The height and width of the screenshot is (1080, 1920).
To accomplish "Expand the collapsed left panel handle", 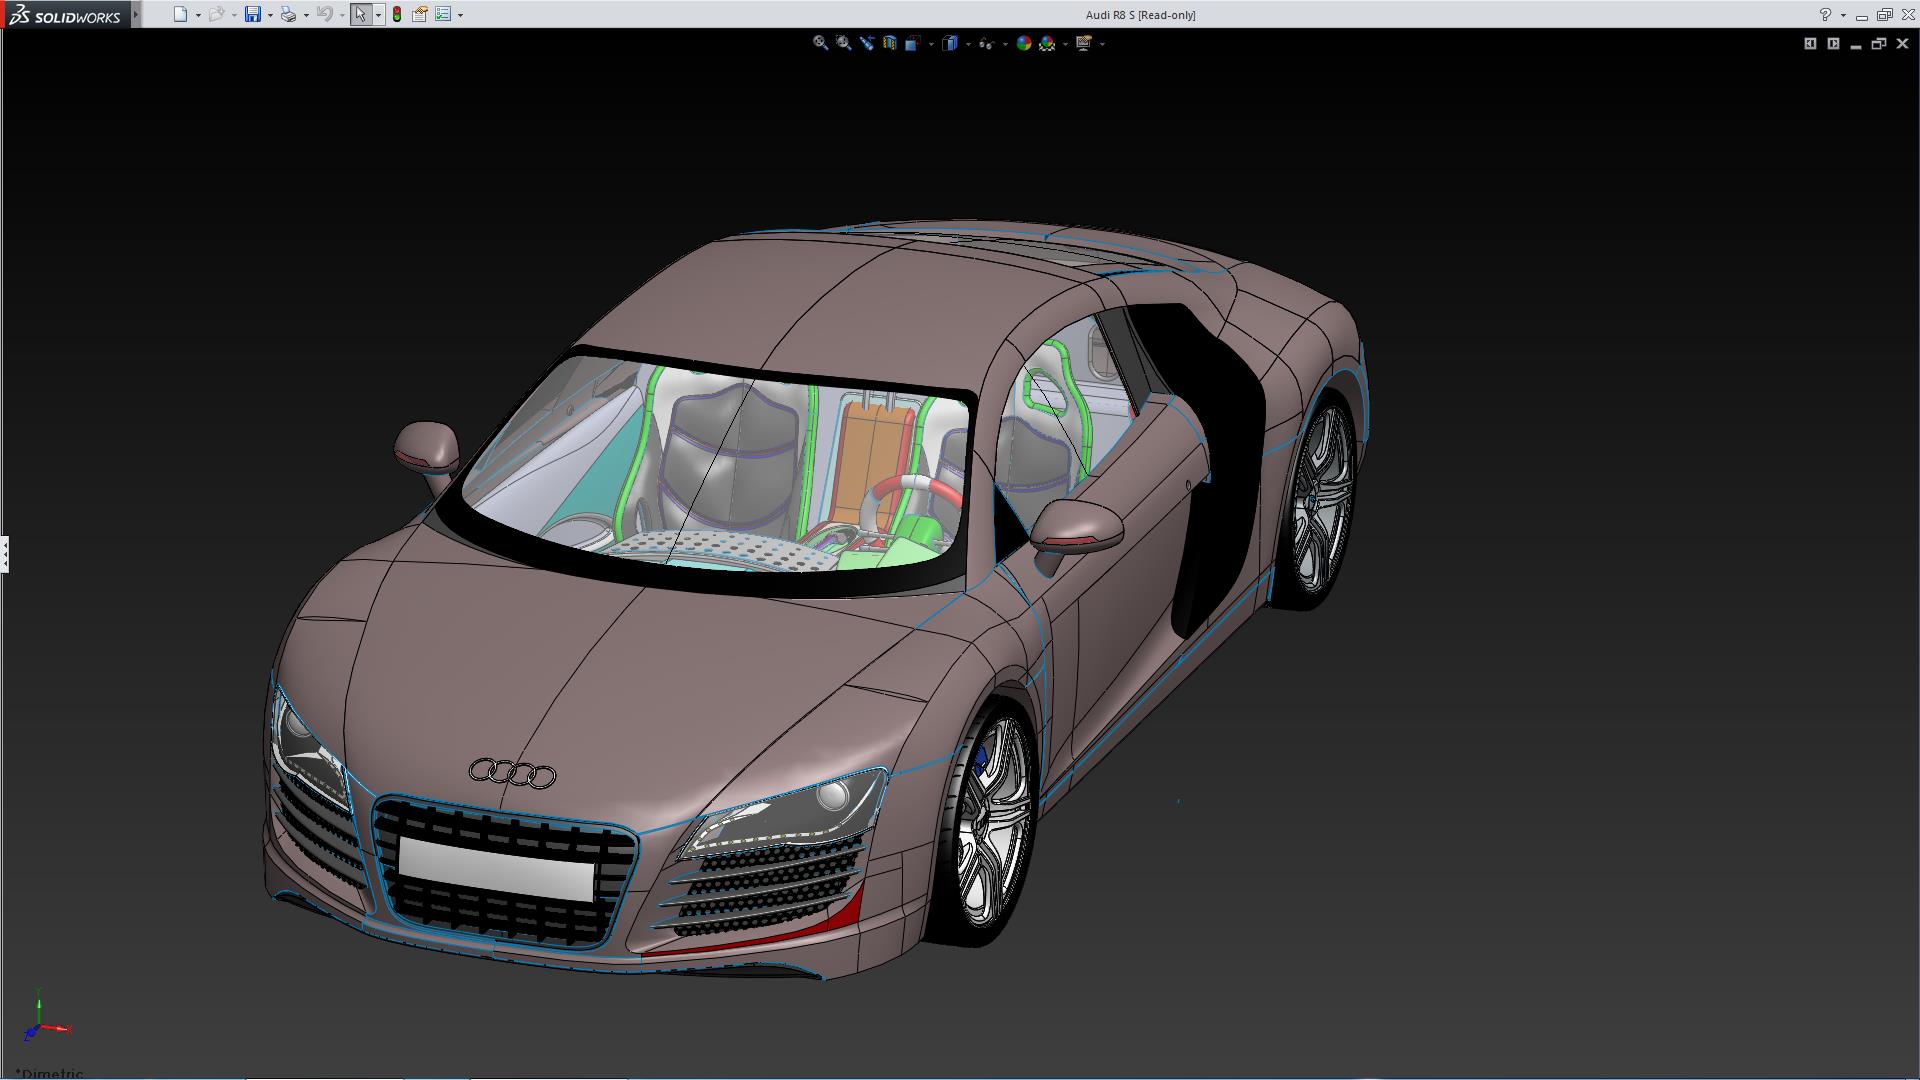I will (x=4, y=553).
